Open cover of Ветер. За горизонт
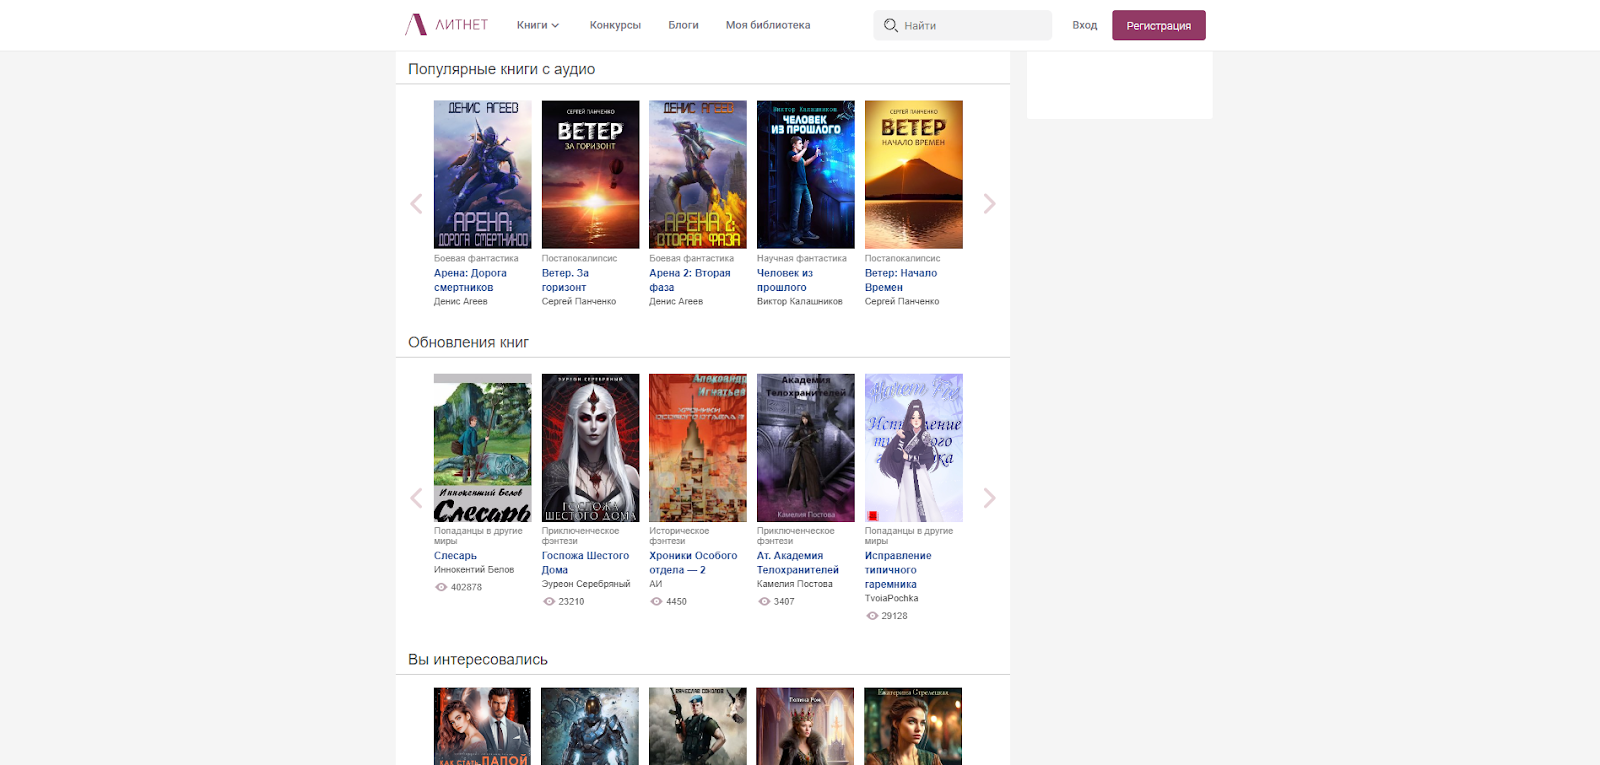The width and height of the screenshot is (1600, 765). tap(591, 174)
